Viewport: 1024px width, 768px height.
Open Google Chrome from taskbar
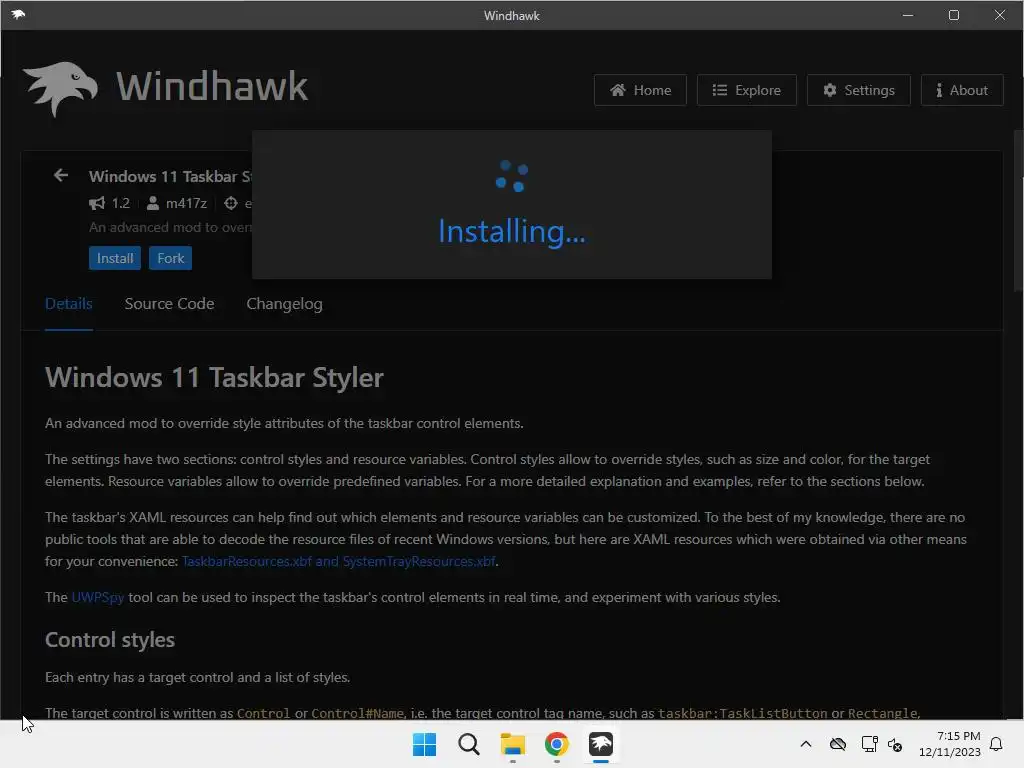(x=556, y=744)
